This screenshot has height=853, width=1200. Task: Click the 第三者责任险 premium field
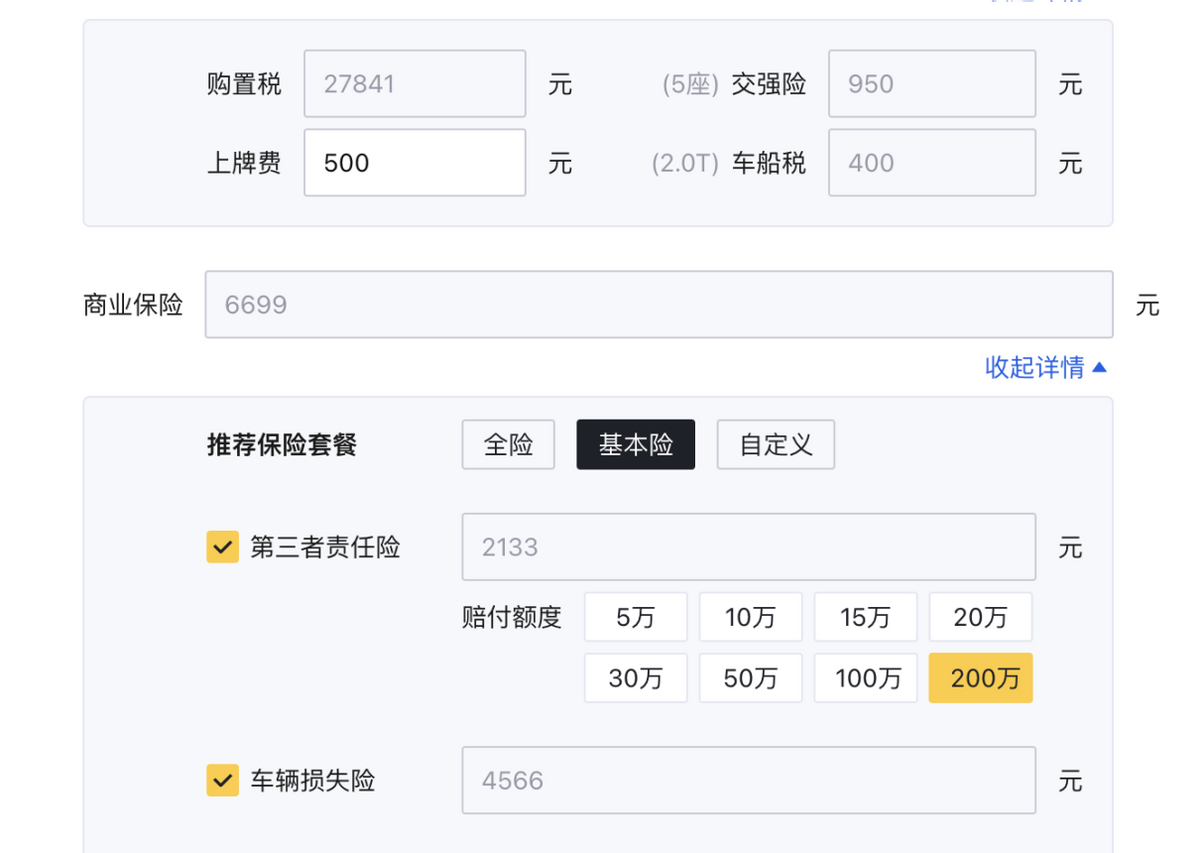coord(748,547)
